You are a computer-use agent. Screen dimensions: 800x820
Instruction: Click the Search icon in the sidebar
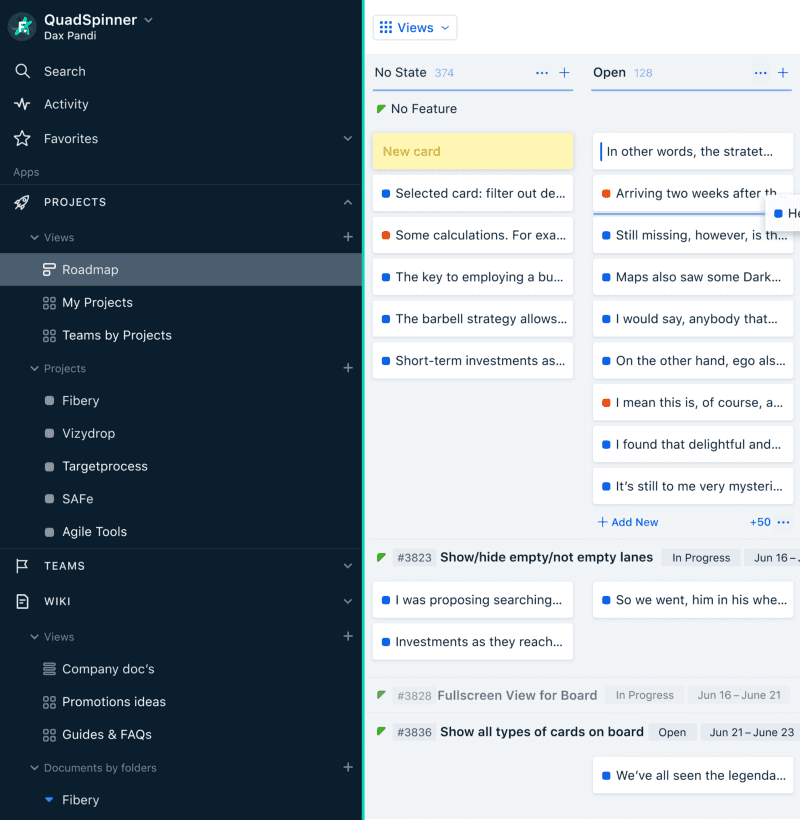coord(22,71)
